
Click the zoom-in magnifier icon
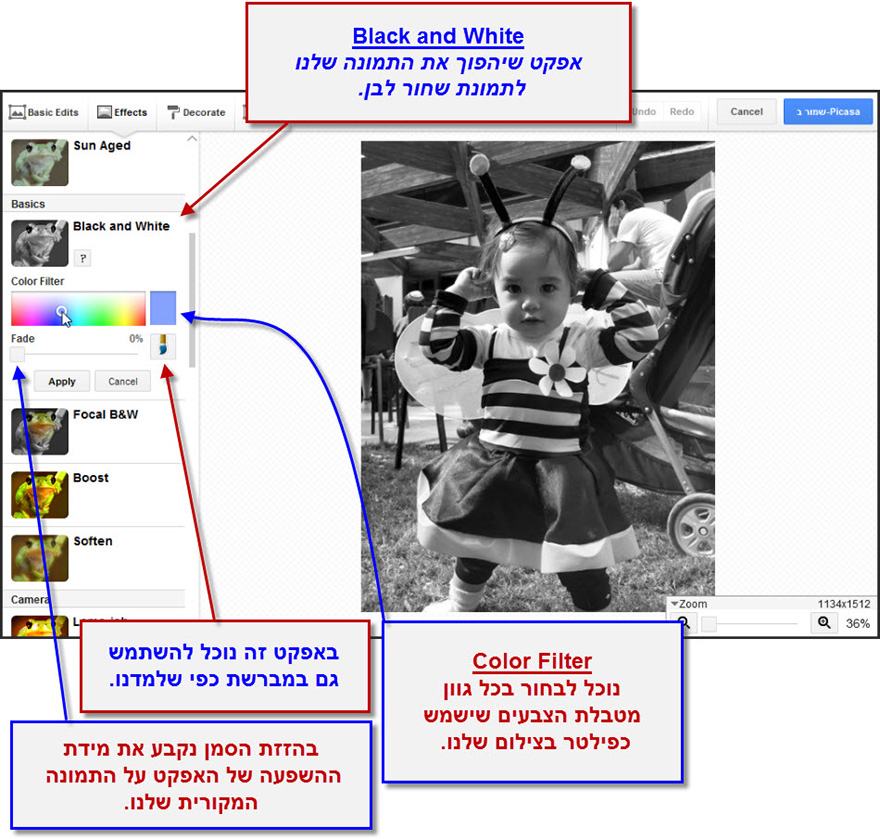(x=825, y=623)
